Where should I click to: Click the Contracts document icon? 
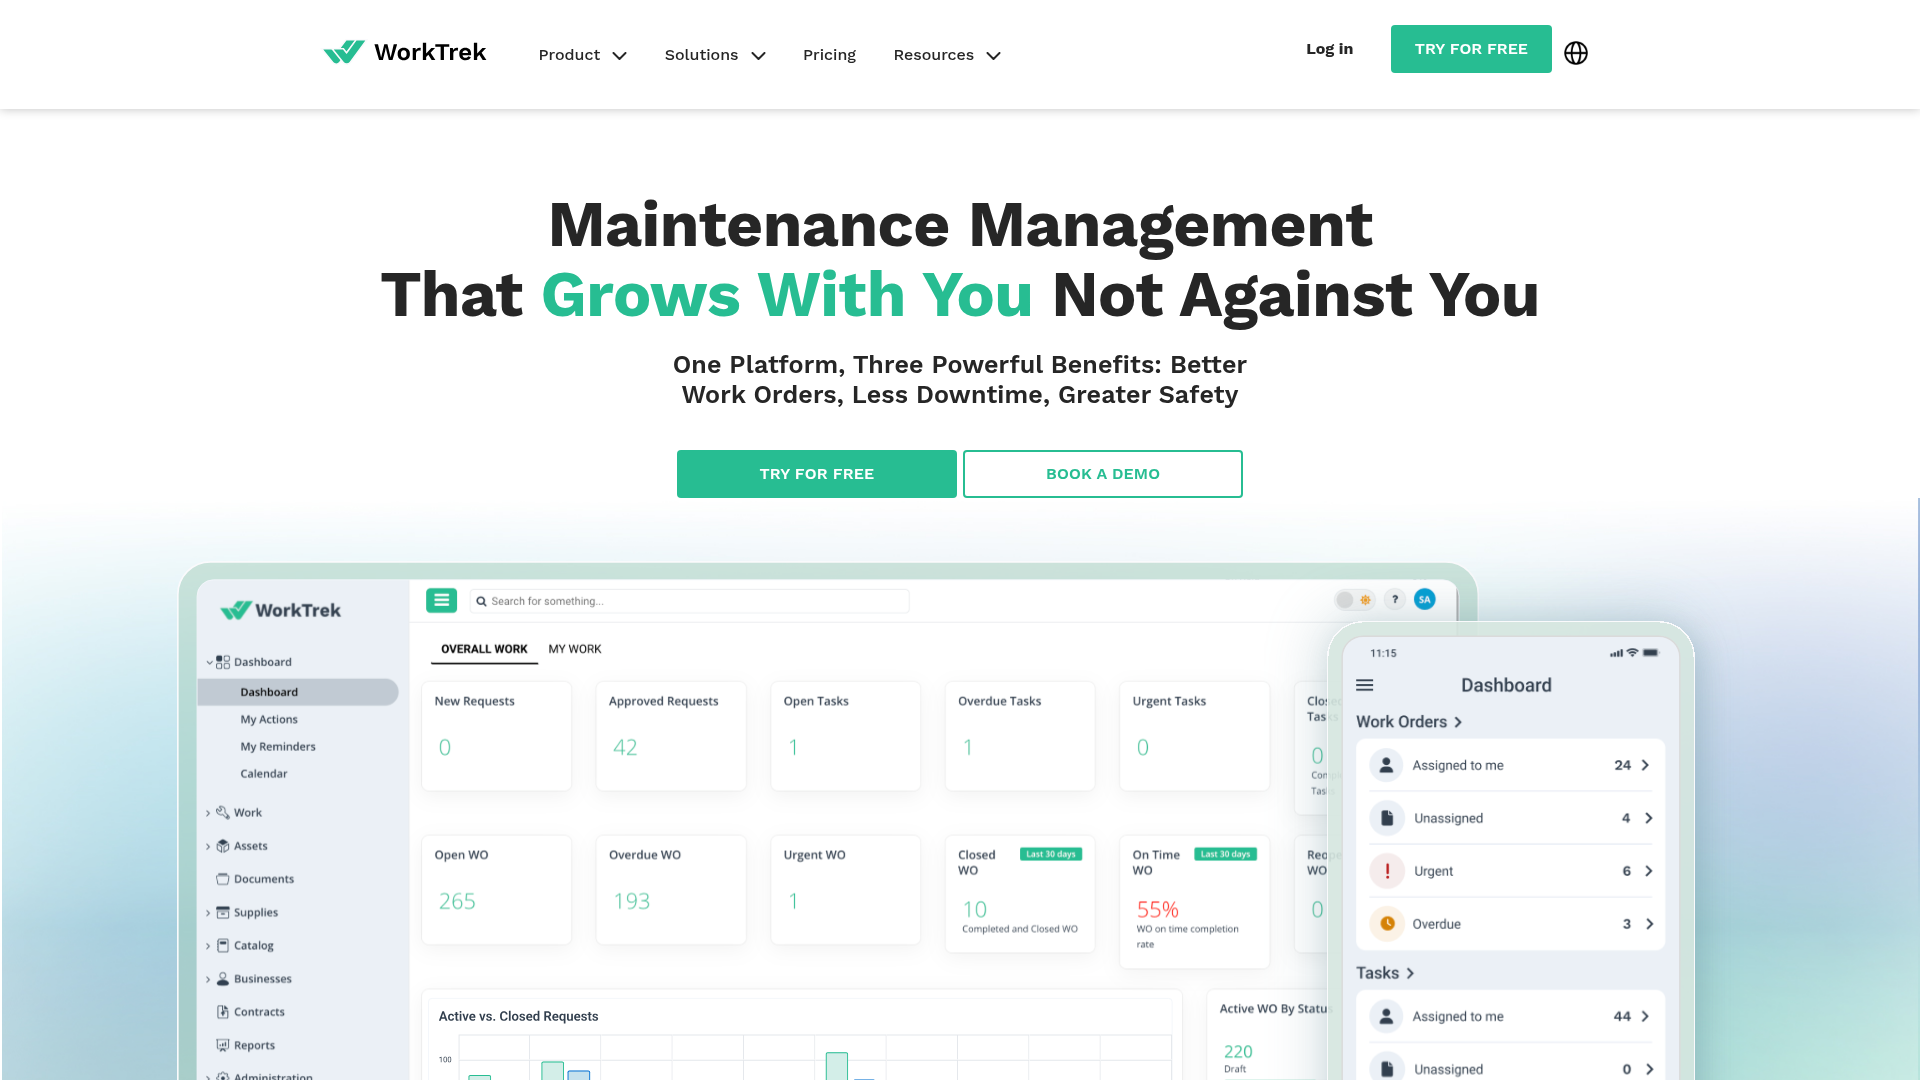pyautogui.click(x=222, y=1011)
